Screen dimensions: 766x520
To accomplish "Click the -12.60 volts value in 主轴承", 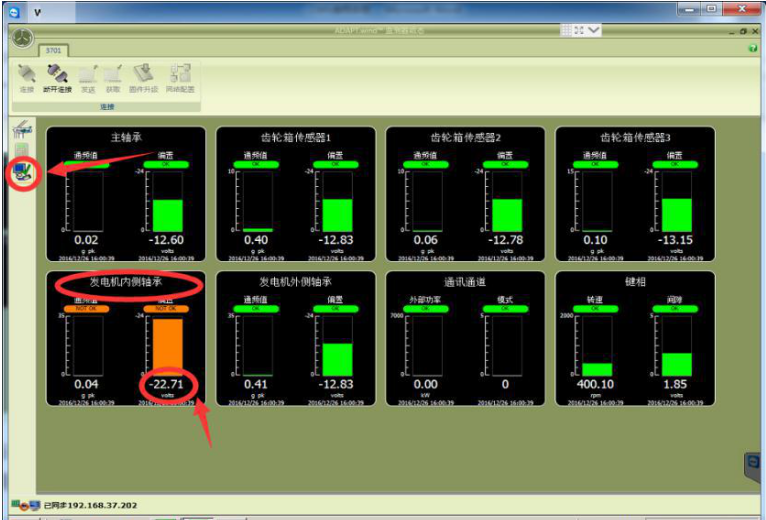I will point(166,240).
